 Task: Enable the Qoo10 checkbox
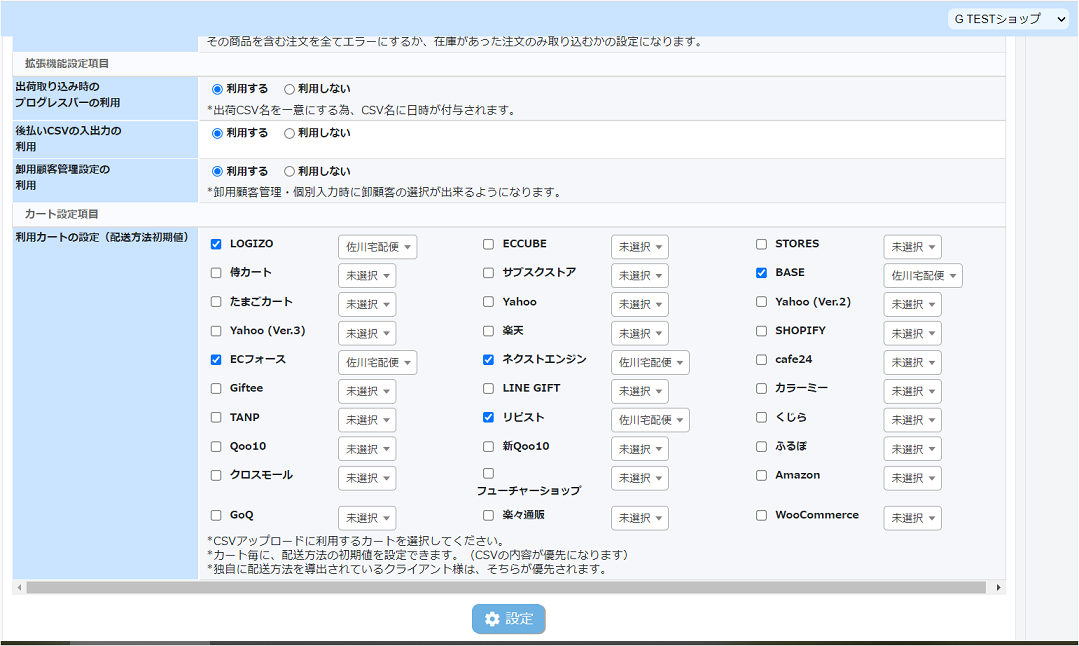coord(216,446)
